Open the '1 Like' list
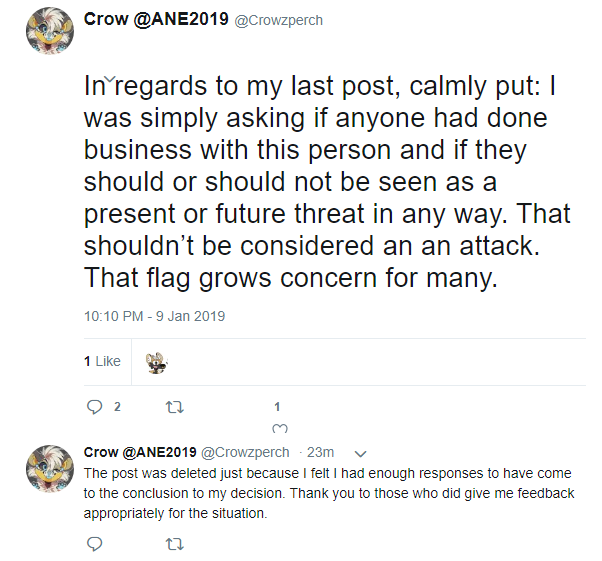602x561 pixels. point(102,362)
